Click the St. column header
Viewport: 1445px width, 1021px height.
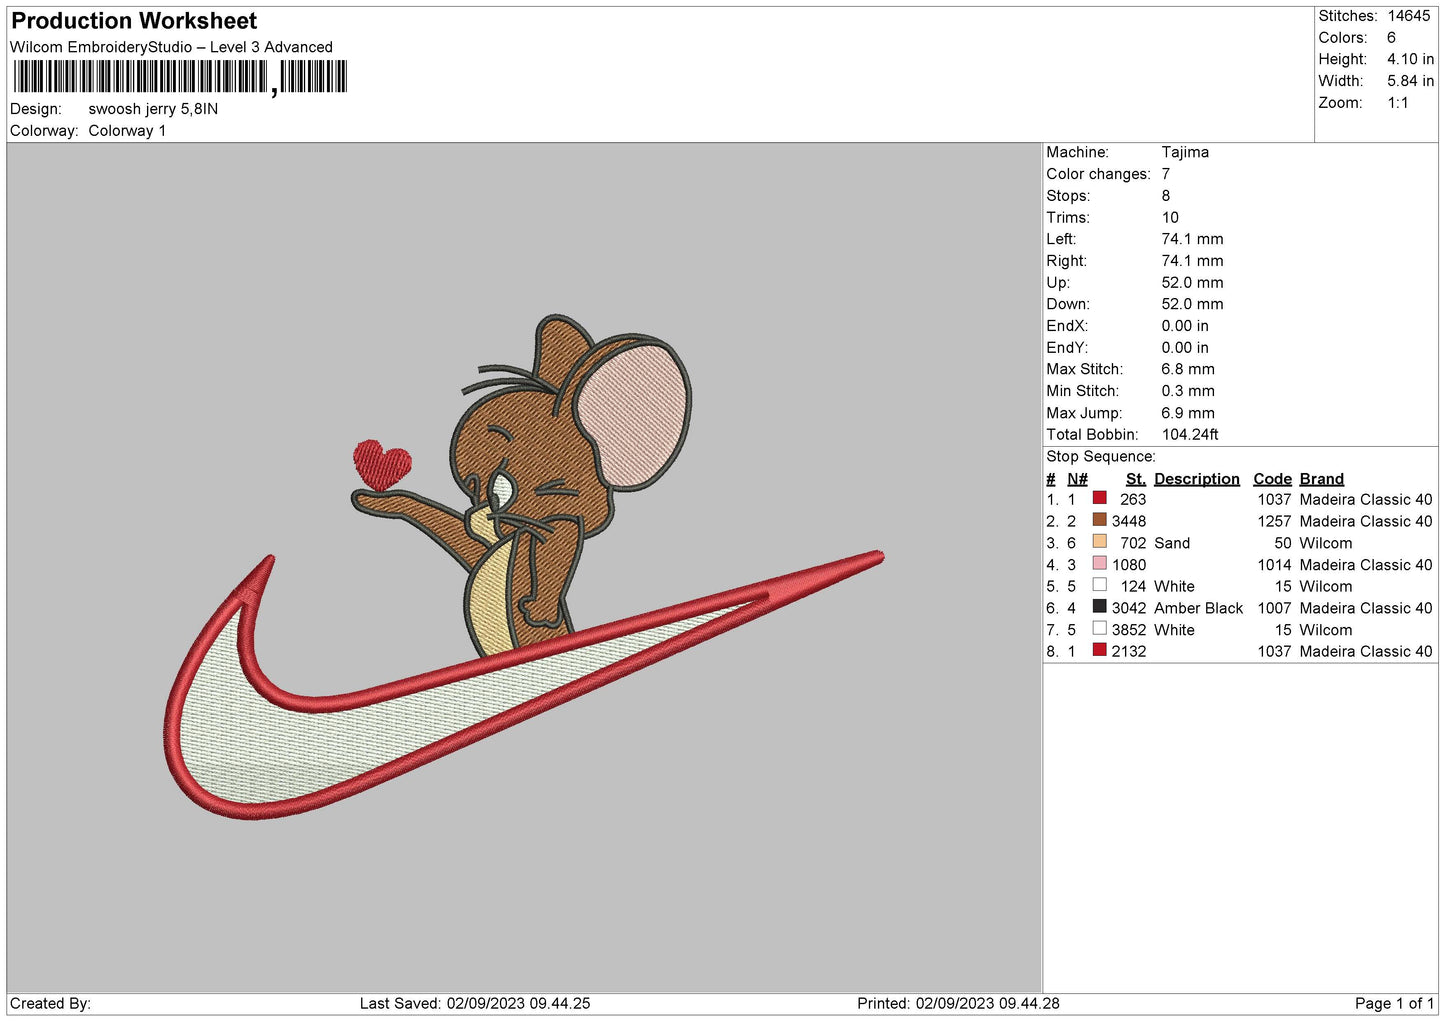1135,479
